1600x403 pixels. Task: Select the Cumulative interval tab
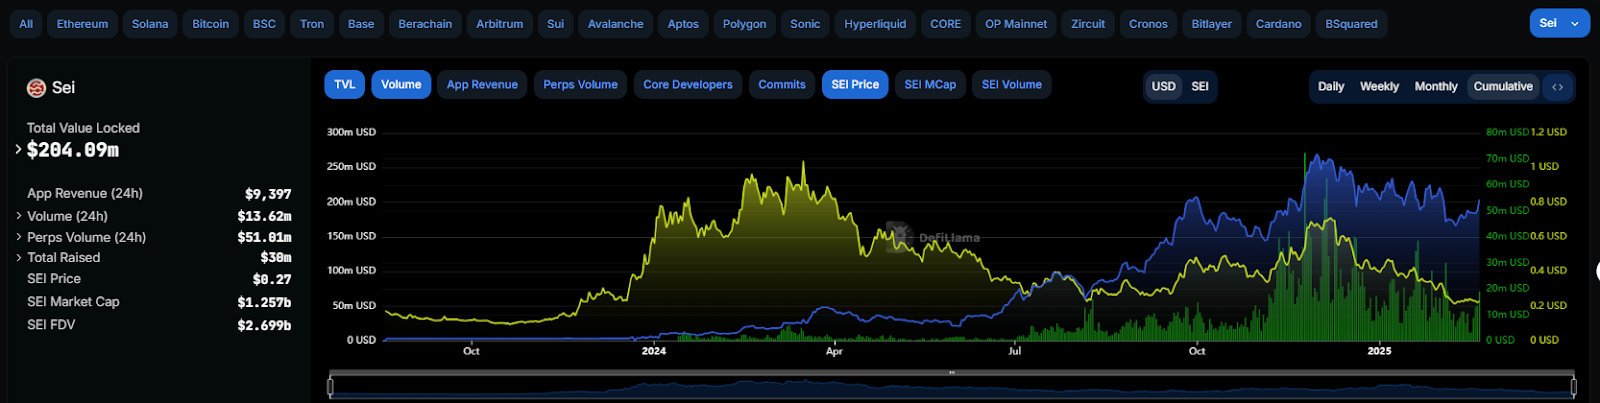coord(1503,87)
